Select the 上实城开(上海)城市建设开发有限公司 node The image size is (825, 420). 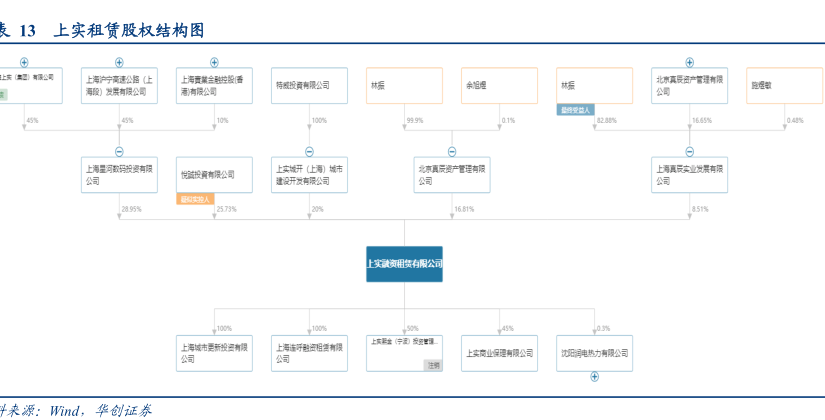click(309, 175)
